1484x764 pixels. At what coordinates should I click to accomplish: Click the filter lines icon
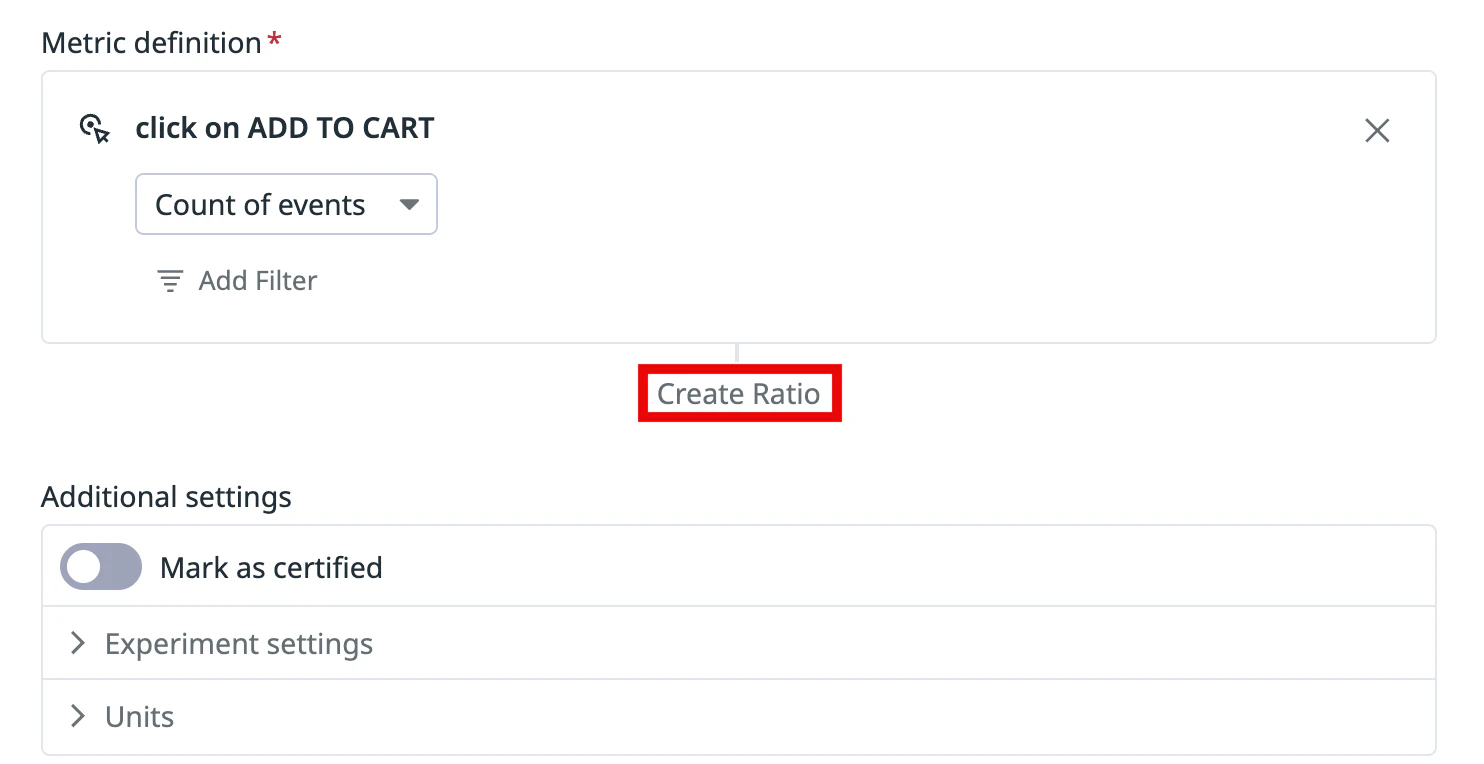coord(171,281)
